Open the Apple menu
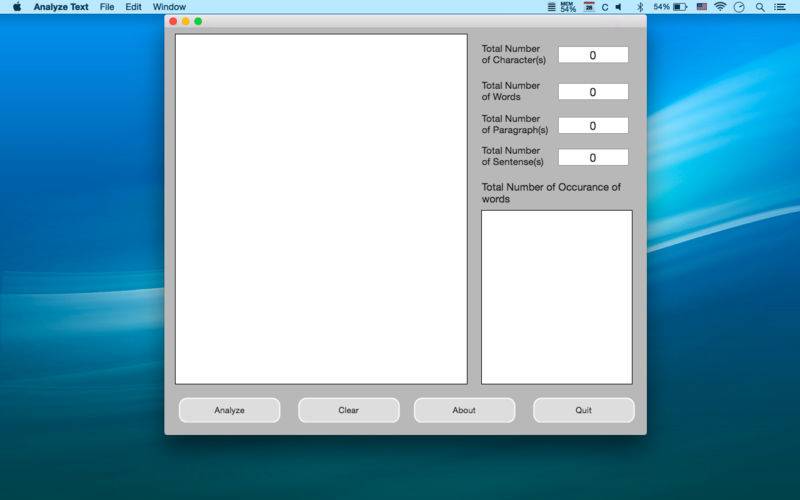Viewport: 800px width, 500px height. (17, 7)
